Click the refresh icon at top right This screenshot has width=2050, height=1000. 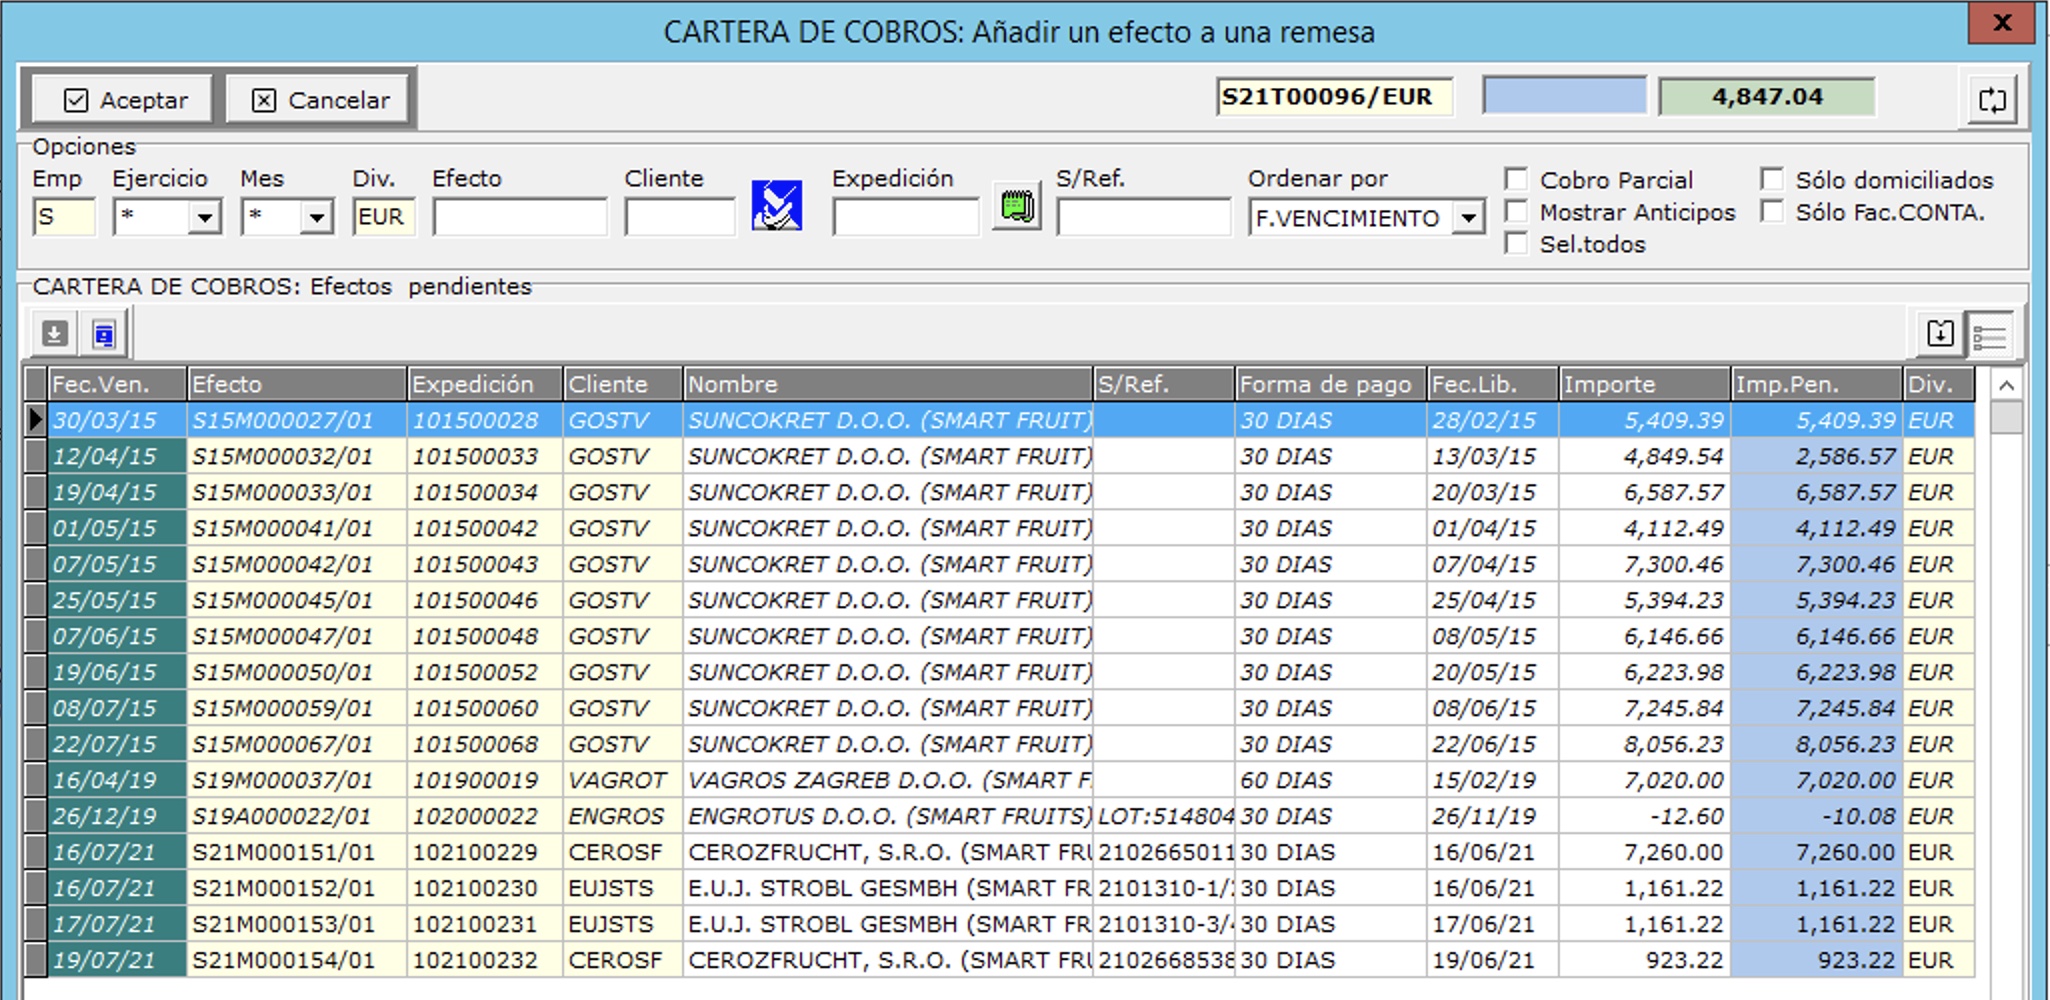pos(1991,100)
